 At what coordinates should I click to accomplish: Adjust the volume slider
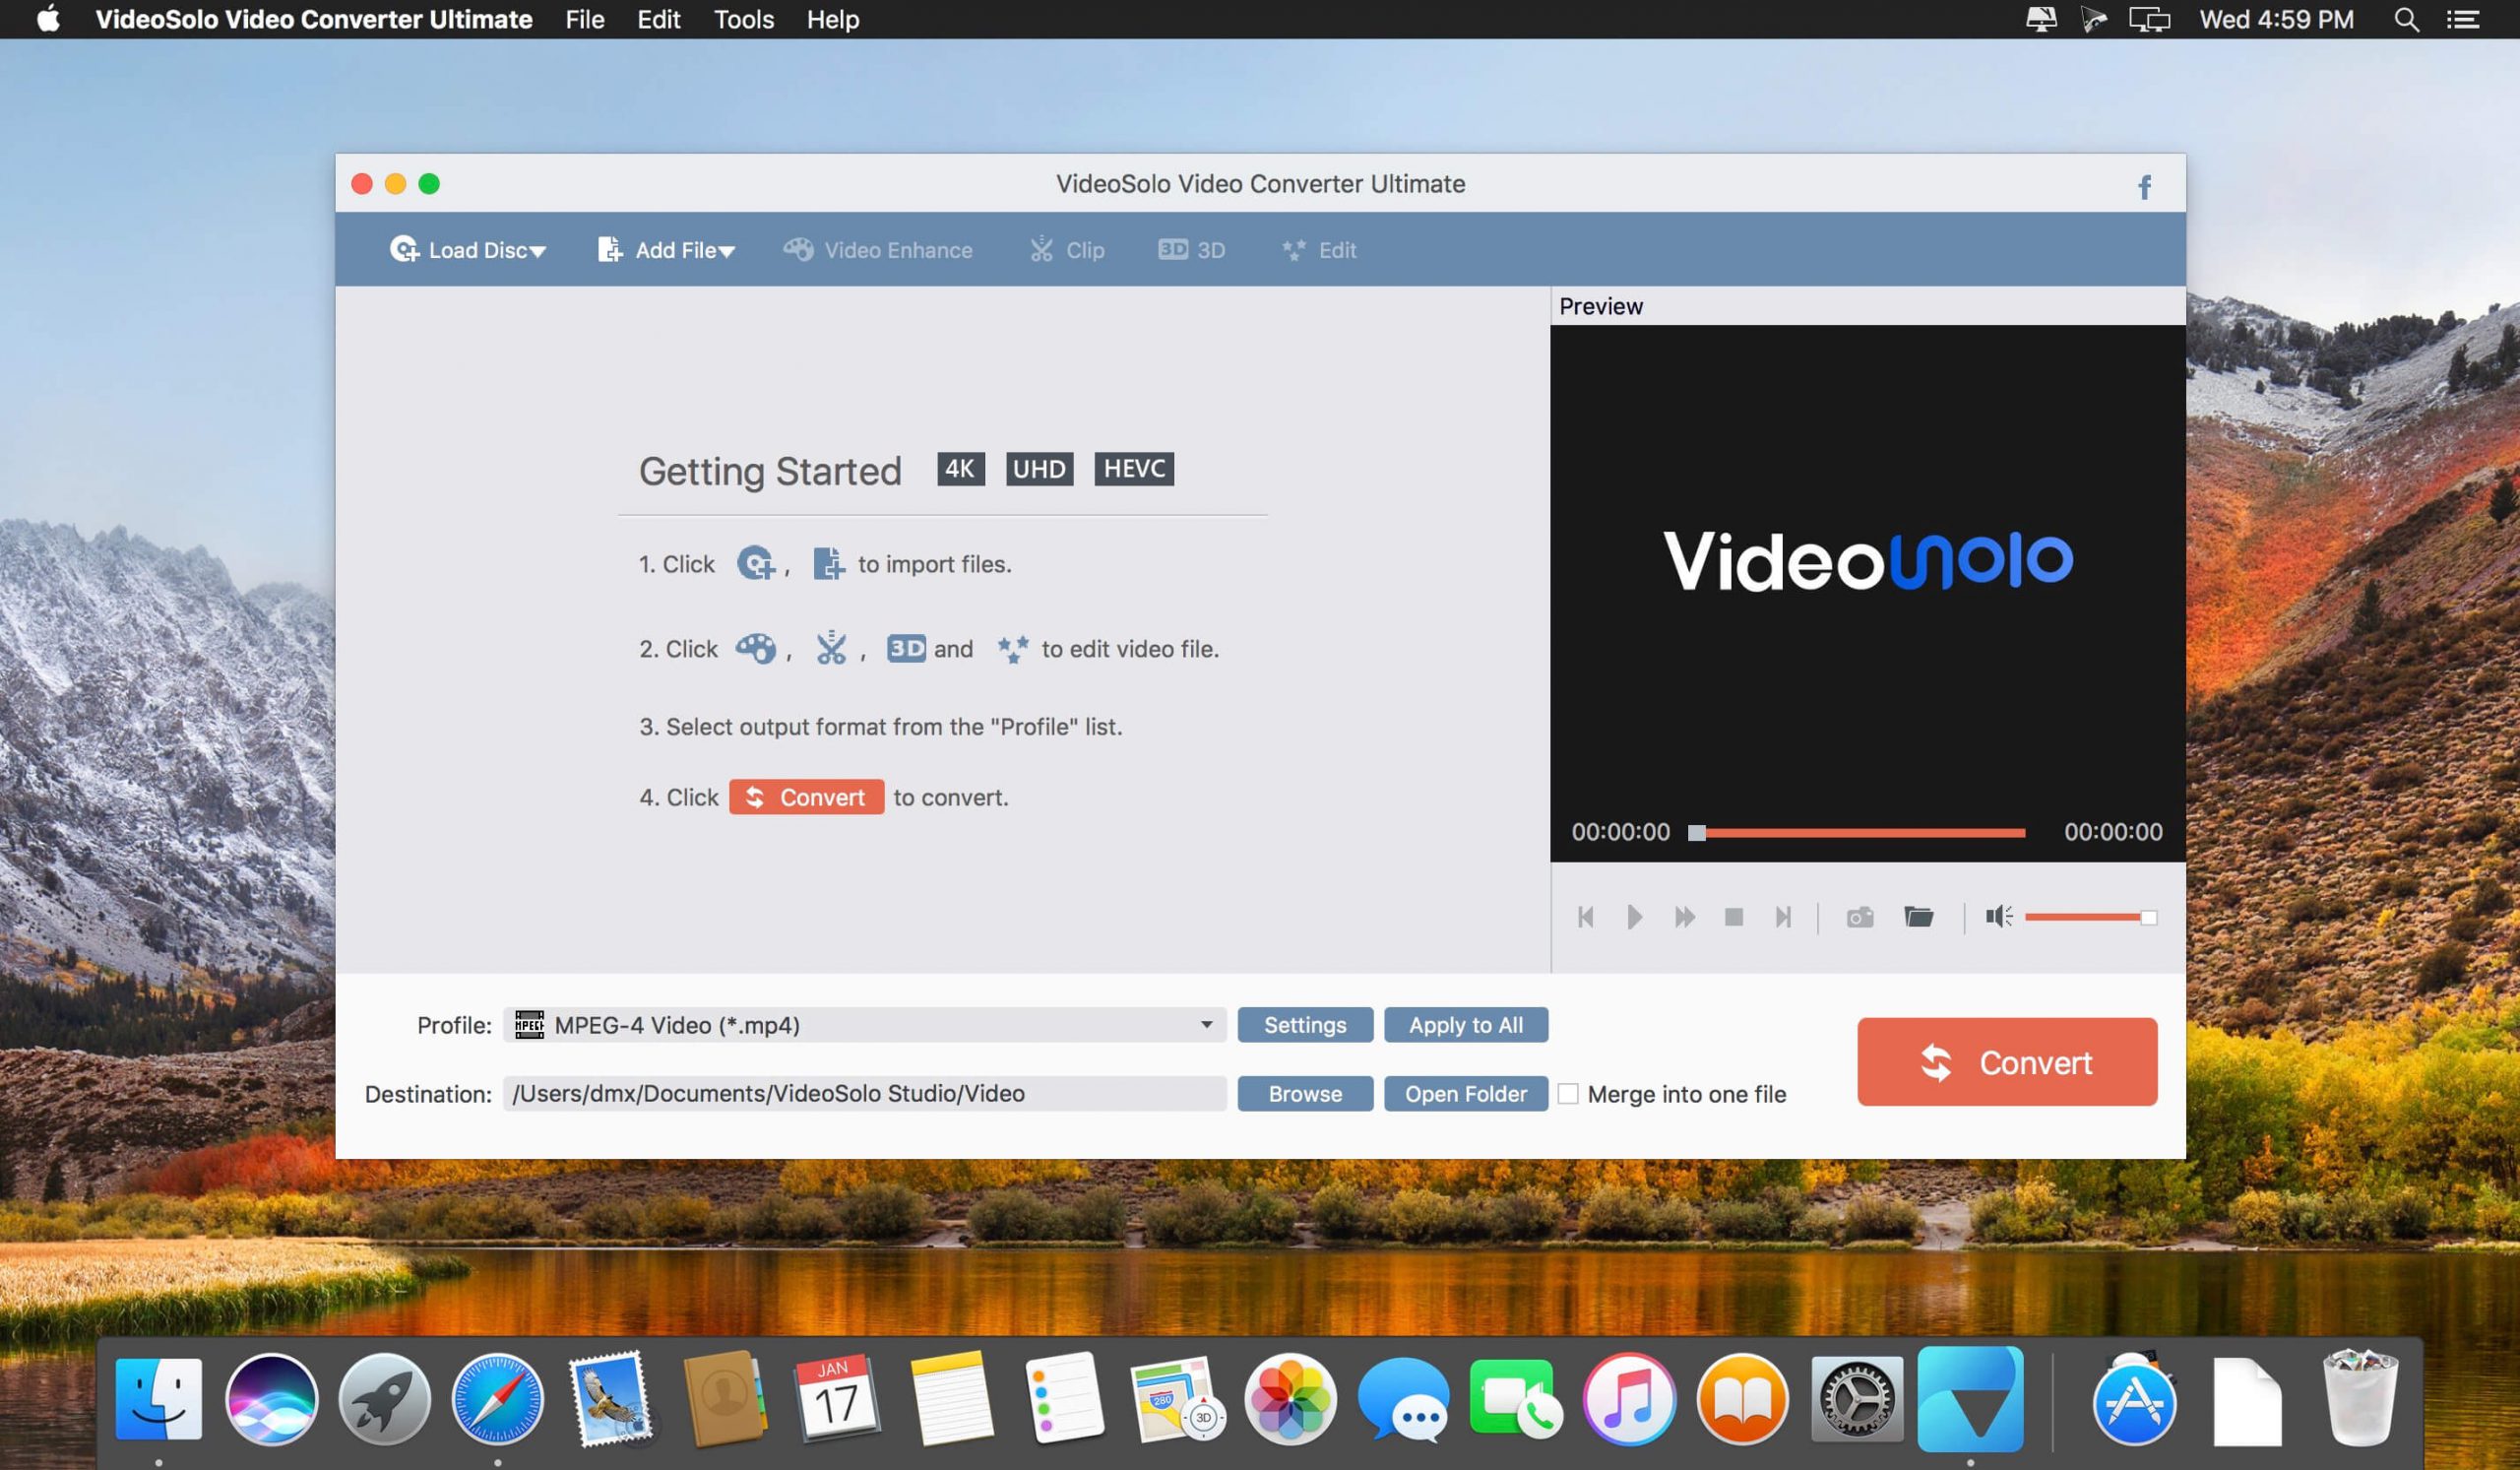(x=2090, y=917)
